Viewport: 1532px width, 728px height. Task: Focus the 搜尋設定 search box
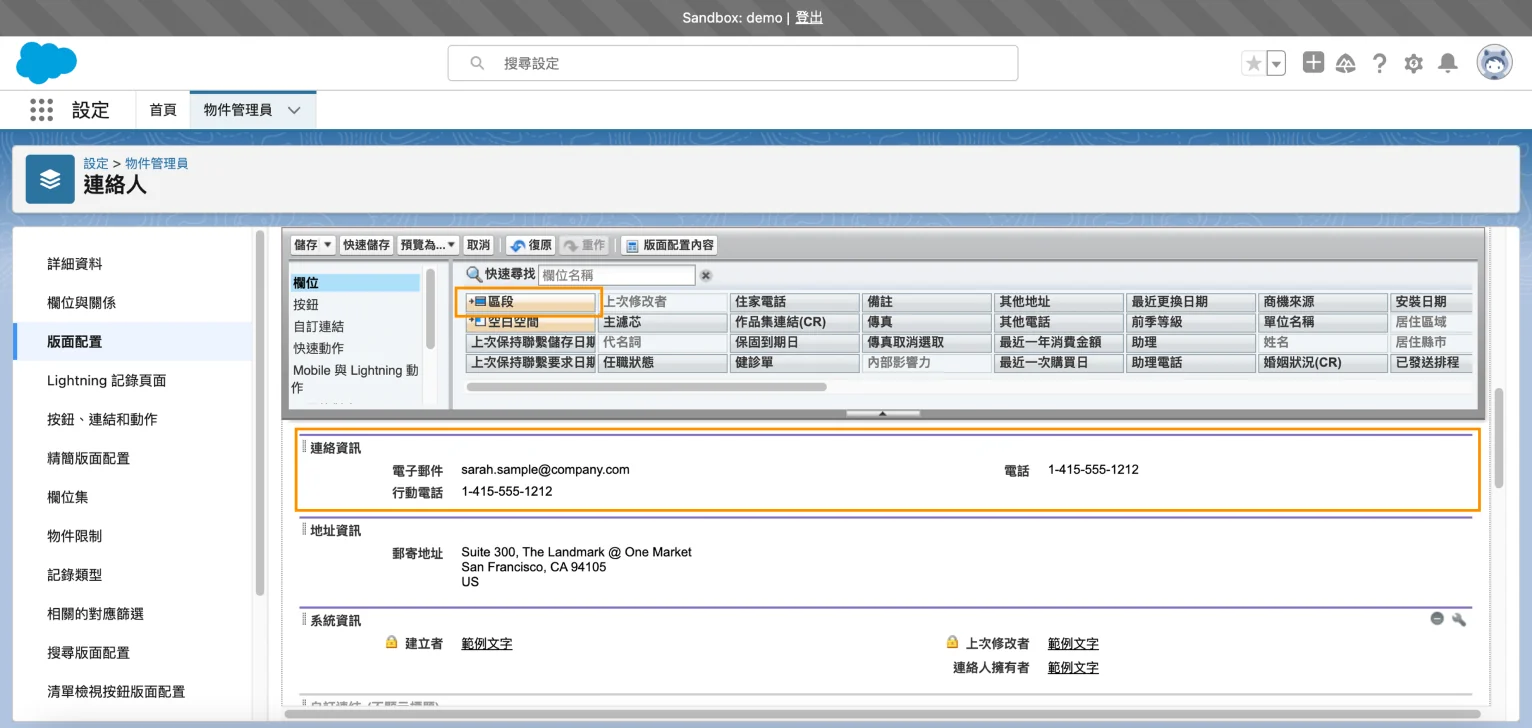point(733,63)
